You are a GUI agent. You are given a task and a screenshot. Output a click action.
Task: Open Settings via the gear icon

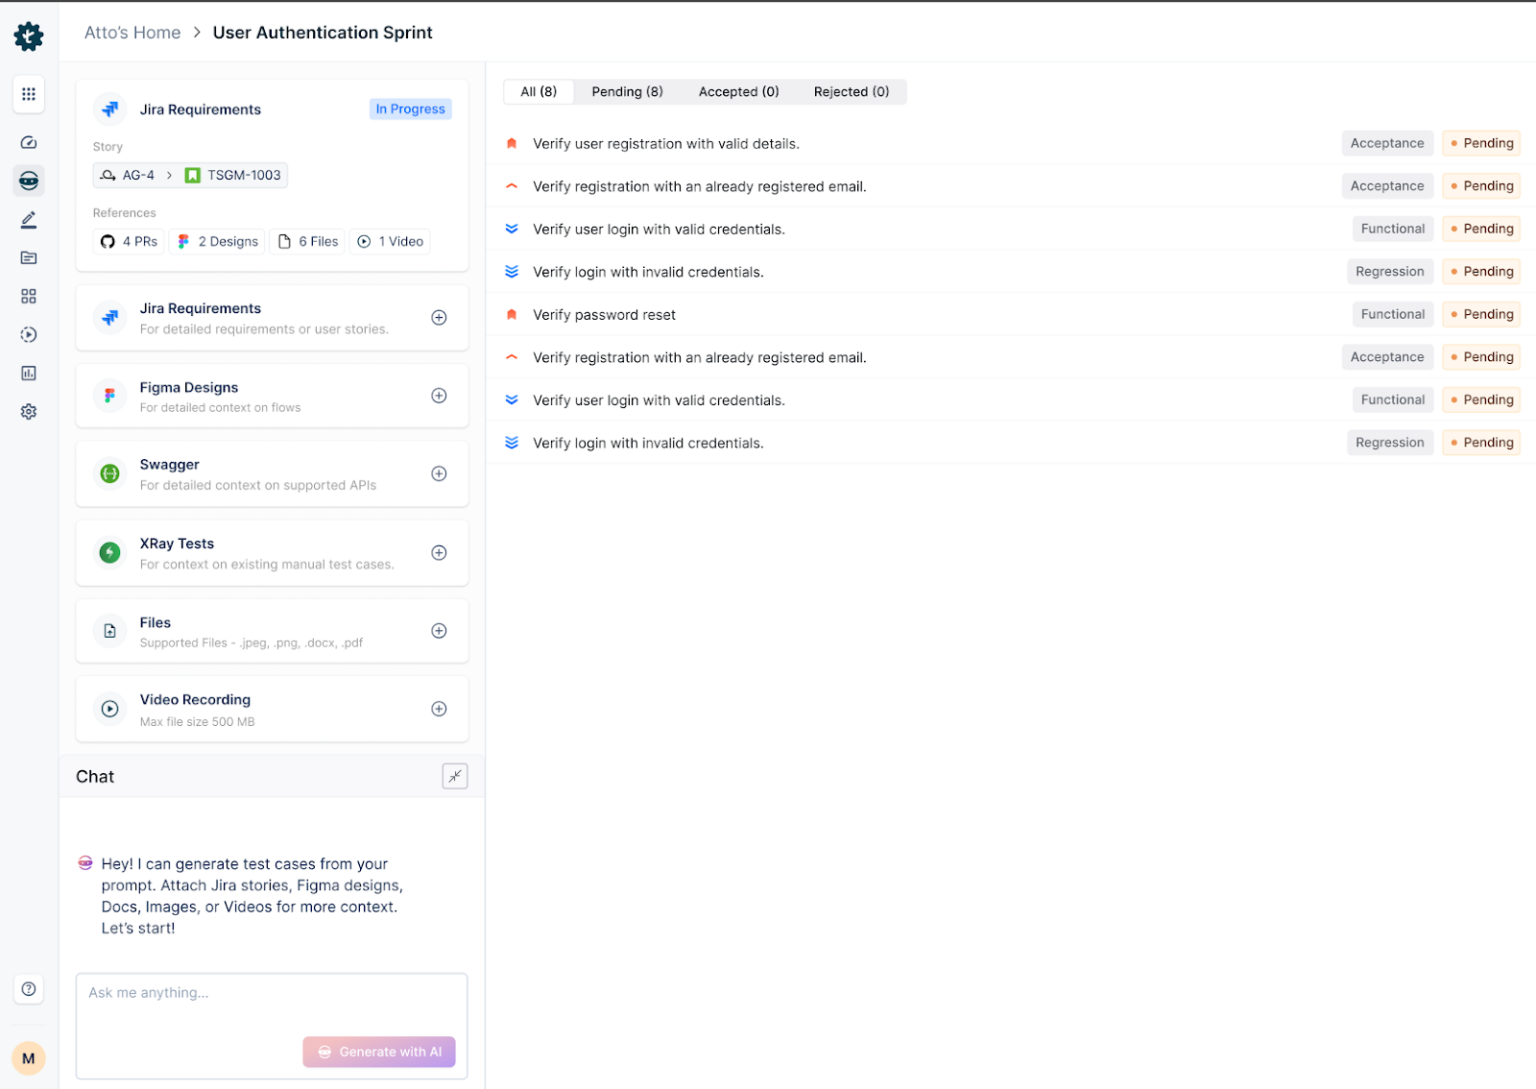pyautogui.click(x=29, y=411)
